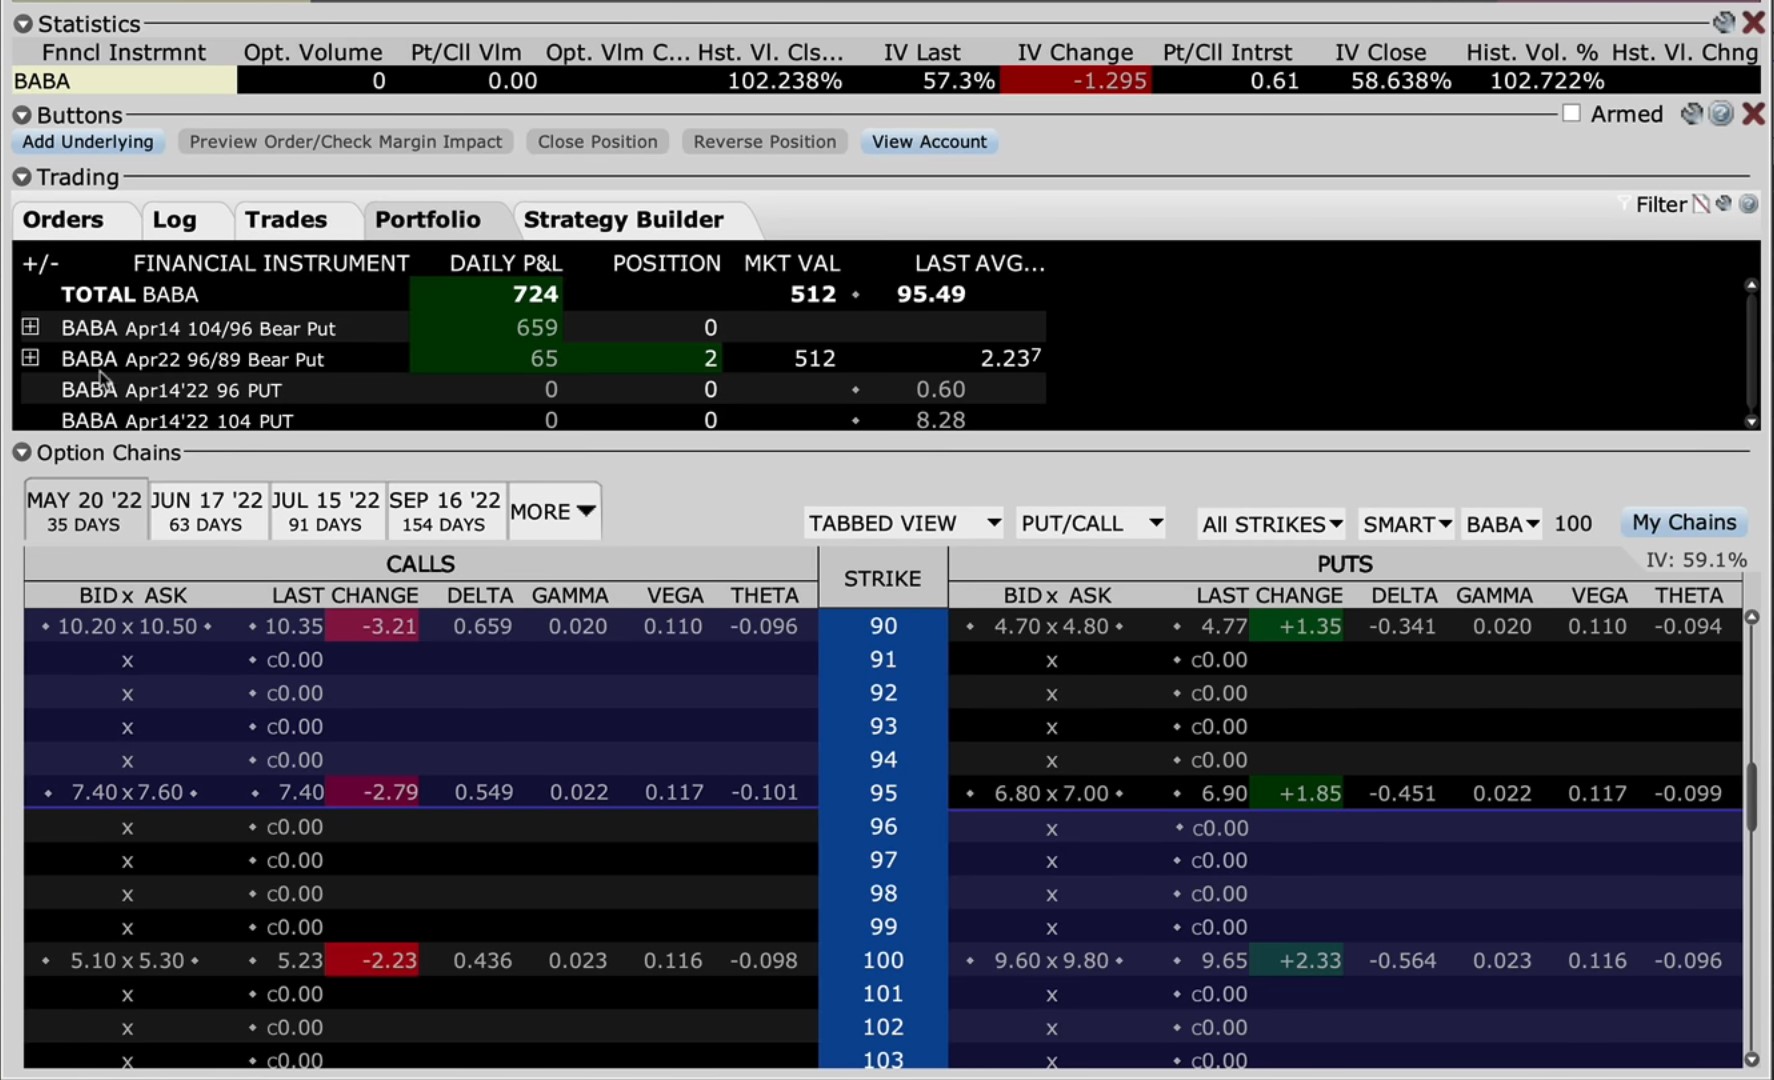Click the multiplier value 100
The image size is (1774, 1080).
click(x=1573, y=524)
